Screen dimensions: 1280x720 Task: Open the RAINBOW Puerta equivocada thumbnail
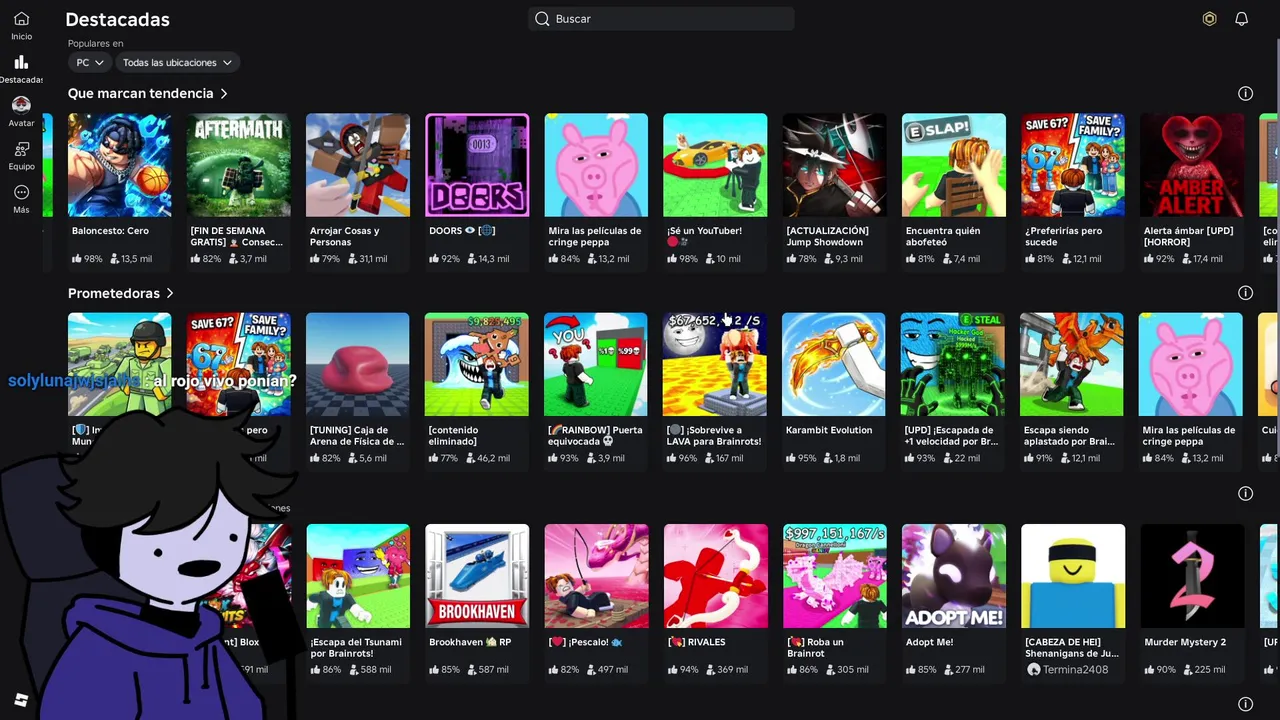click(596, 364)
